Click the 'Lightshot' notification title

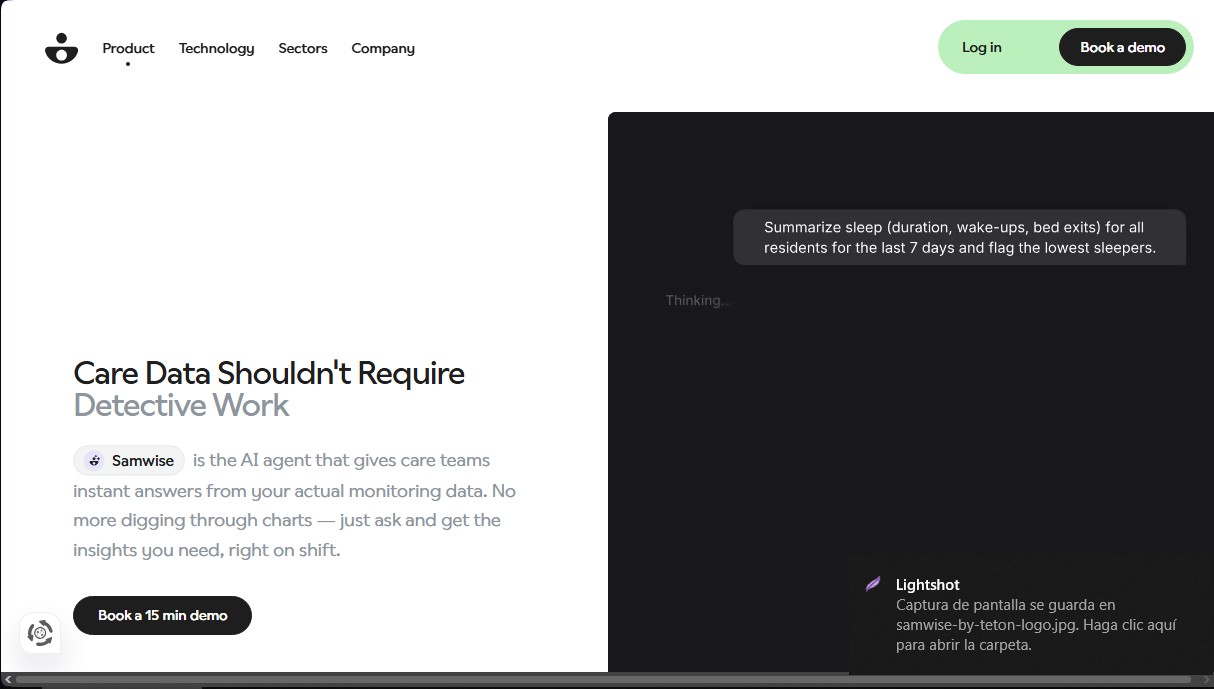point(928,585)
